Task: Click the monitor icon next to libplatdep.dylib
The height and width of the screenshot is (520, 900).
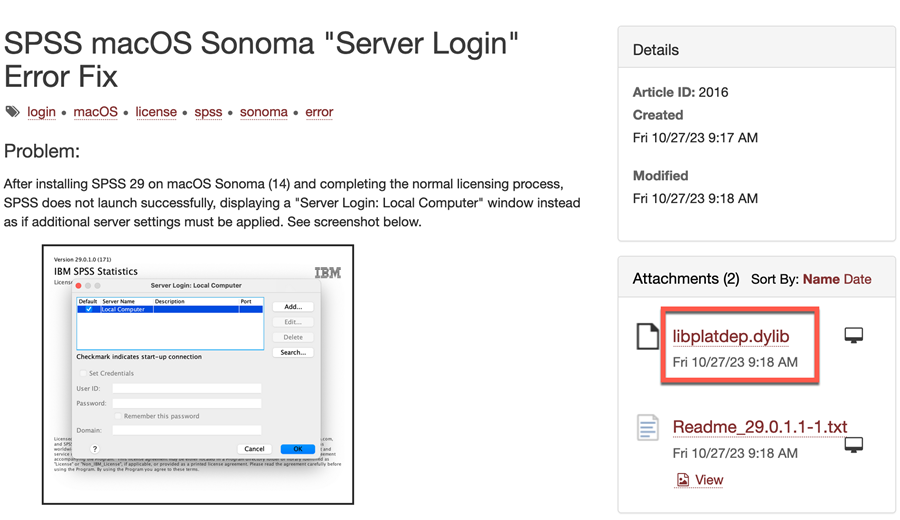Action: 854,335
